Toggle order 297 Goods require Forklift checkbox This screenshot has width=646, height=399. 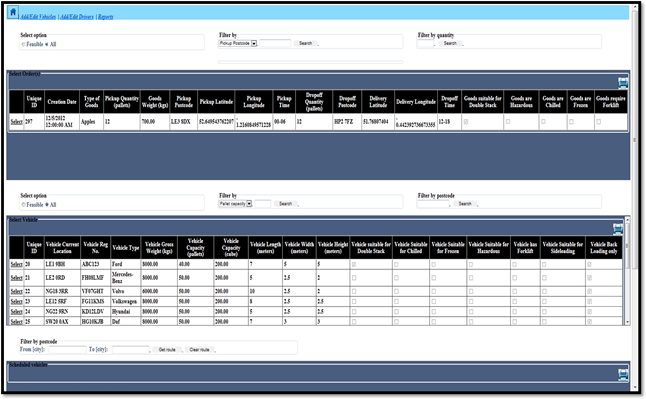(599, 122)
